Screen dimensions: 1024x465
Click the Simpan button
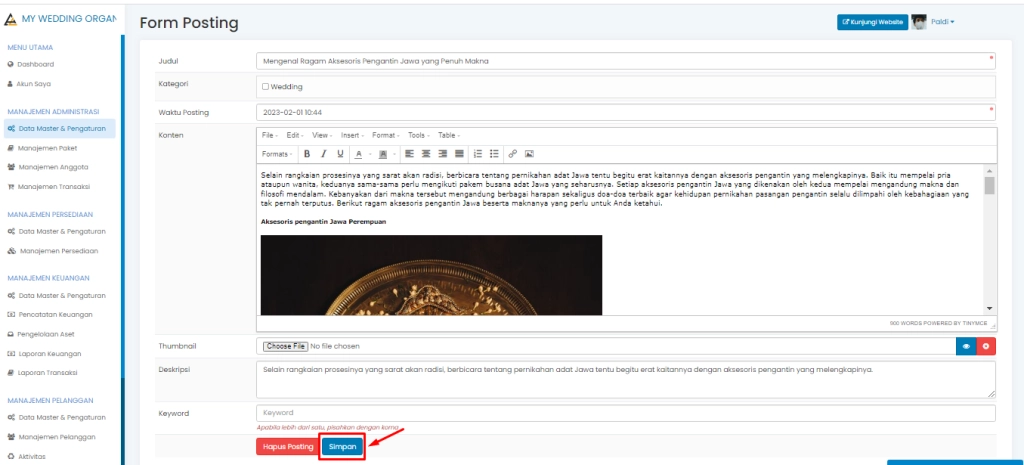(342, 447)
